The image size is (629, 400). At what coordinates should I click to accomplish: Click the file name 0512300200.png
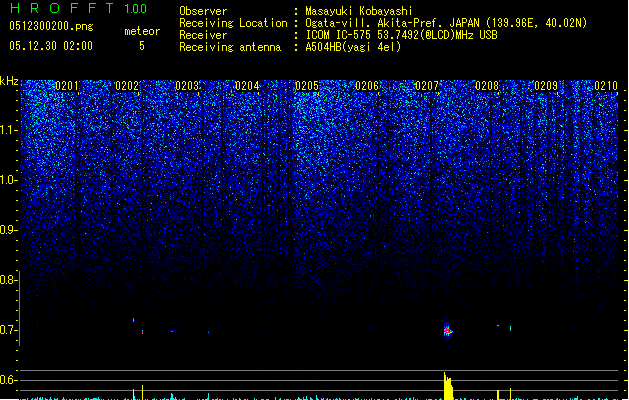[x=51, y=26]
